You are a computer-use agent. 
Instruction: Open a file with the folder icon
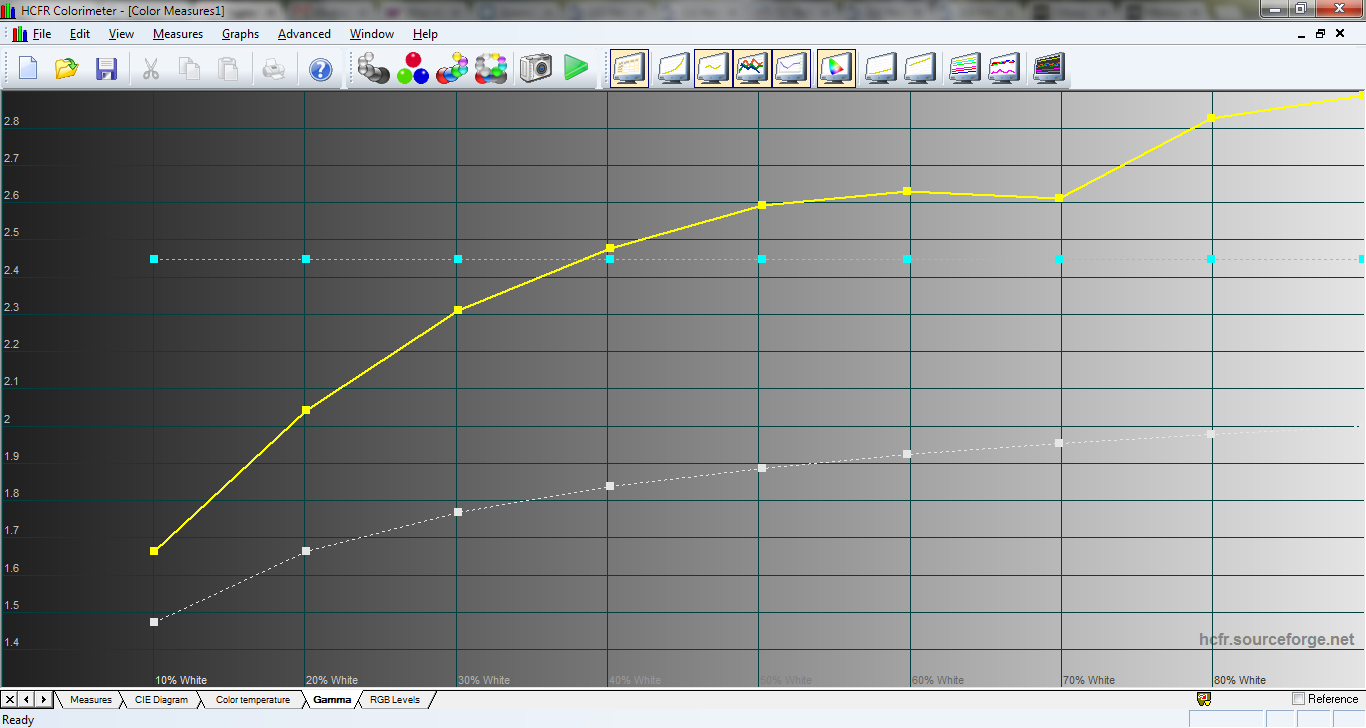point(67,69)
